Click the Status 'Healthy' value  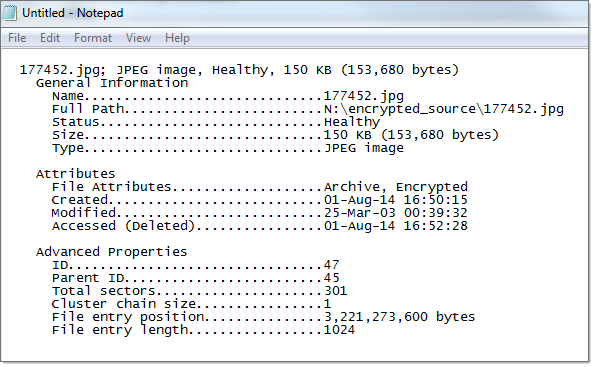point(352,122)
